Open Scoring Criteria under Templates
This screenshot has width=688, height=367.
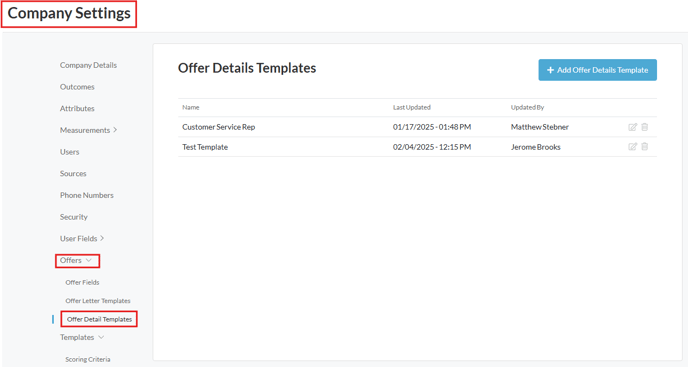point(88,359)
